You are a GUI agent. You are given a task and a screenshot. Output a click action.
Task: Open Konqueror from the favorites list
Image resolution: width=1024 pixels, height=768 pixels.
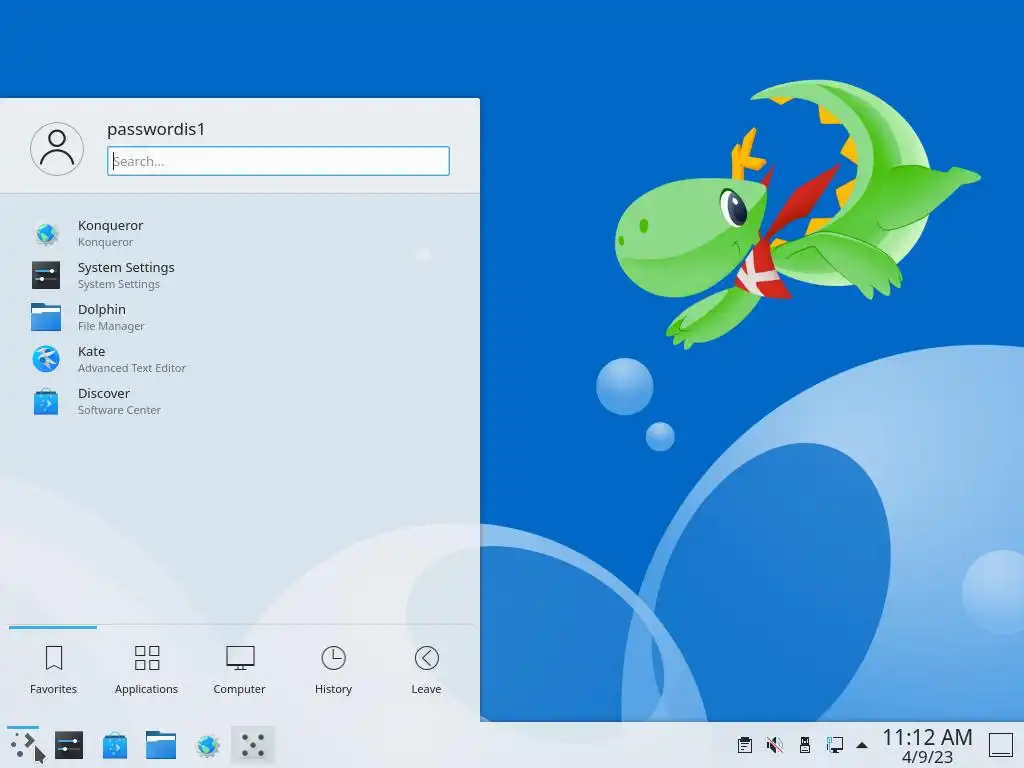(239, 233)
